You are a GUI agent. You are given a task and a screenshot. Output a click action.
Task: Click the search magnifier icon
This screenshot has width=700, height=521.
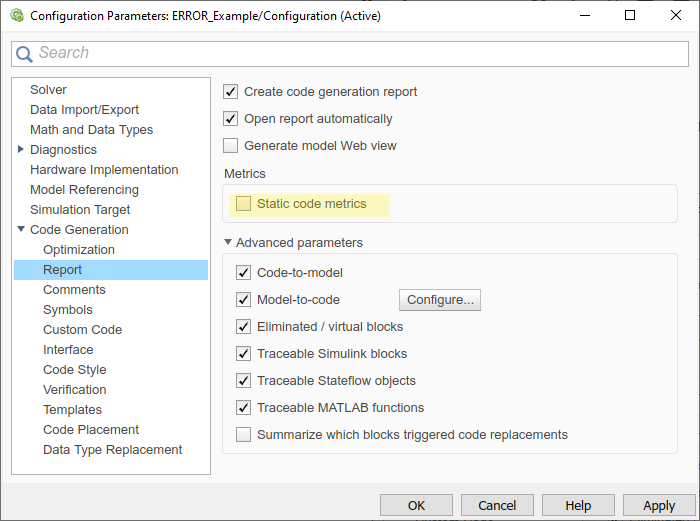tap(24, 54)
